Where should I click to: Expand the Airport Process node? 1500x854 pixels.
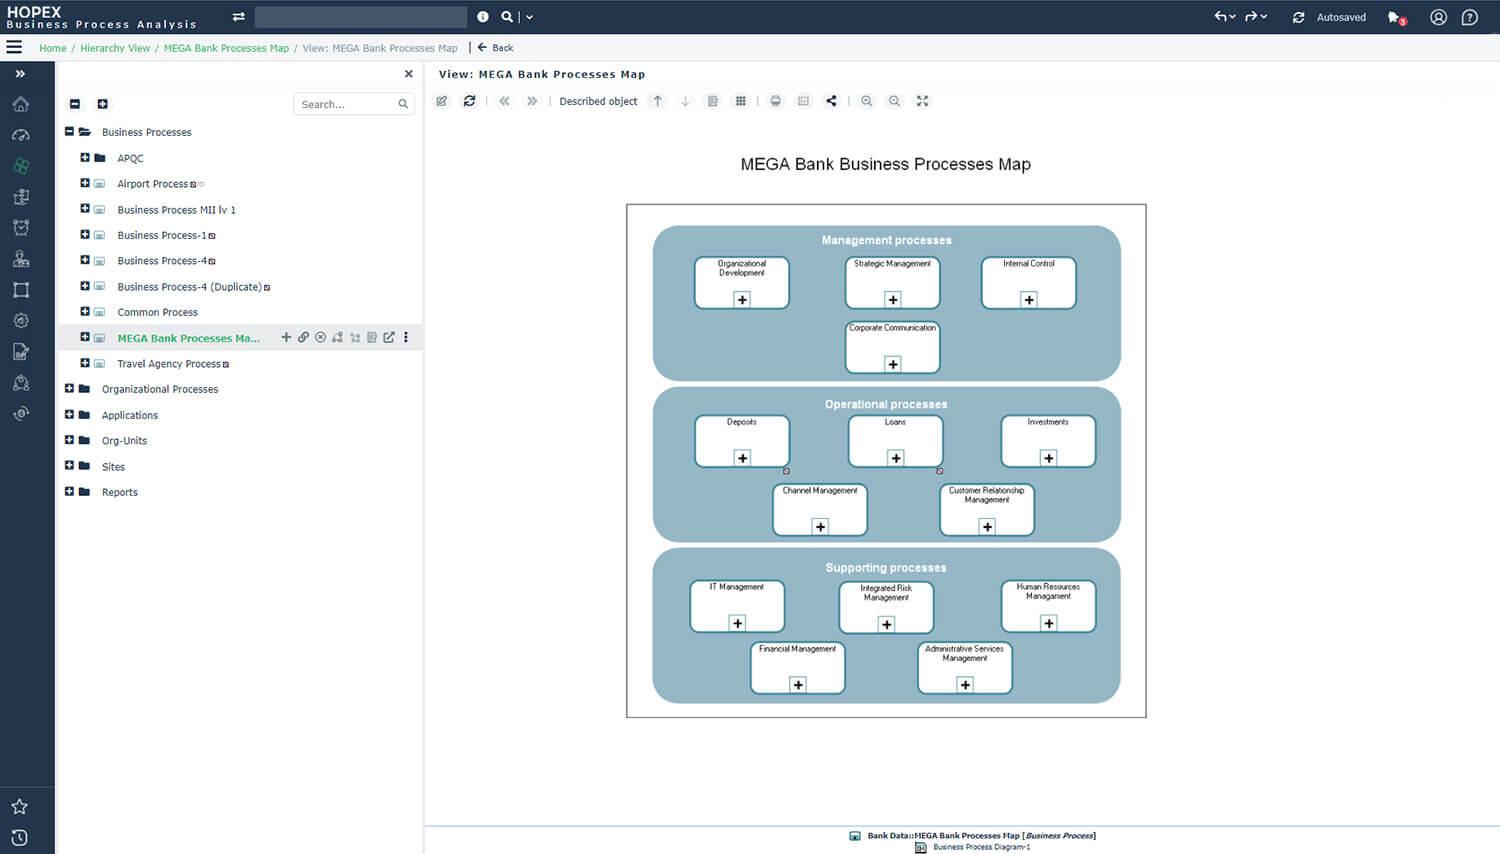point(85,183)
